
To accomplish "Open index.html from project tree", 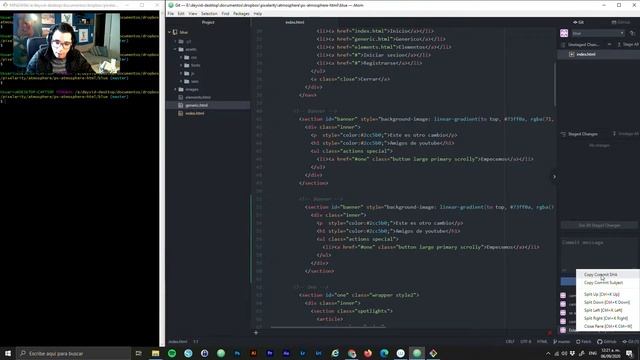I will pyautogui.click(x=195, y=113).
